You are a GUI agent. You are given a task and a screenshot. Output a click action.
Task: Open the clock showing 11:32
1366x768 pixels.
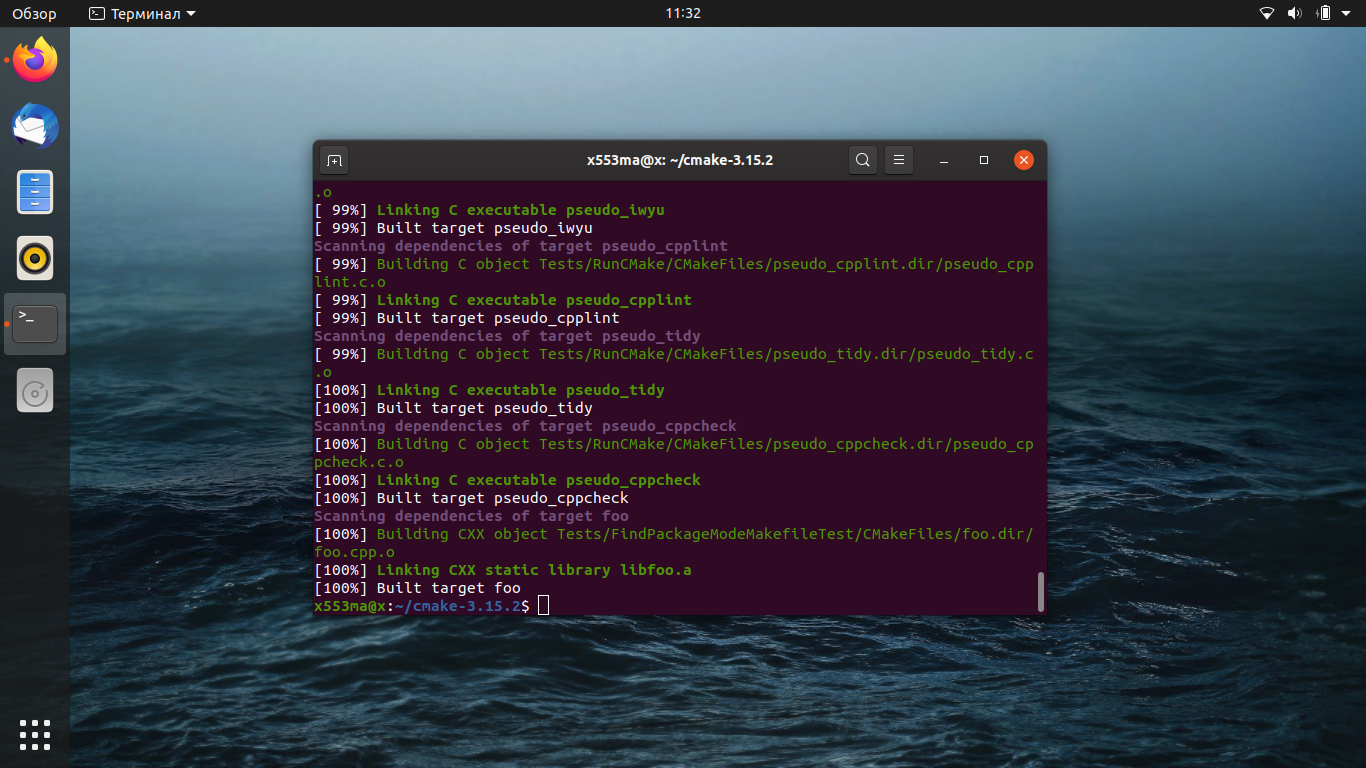click(x=683, y=13)
